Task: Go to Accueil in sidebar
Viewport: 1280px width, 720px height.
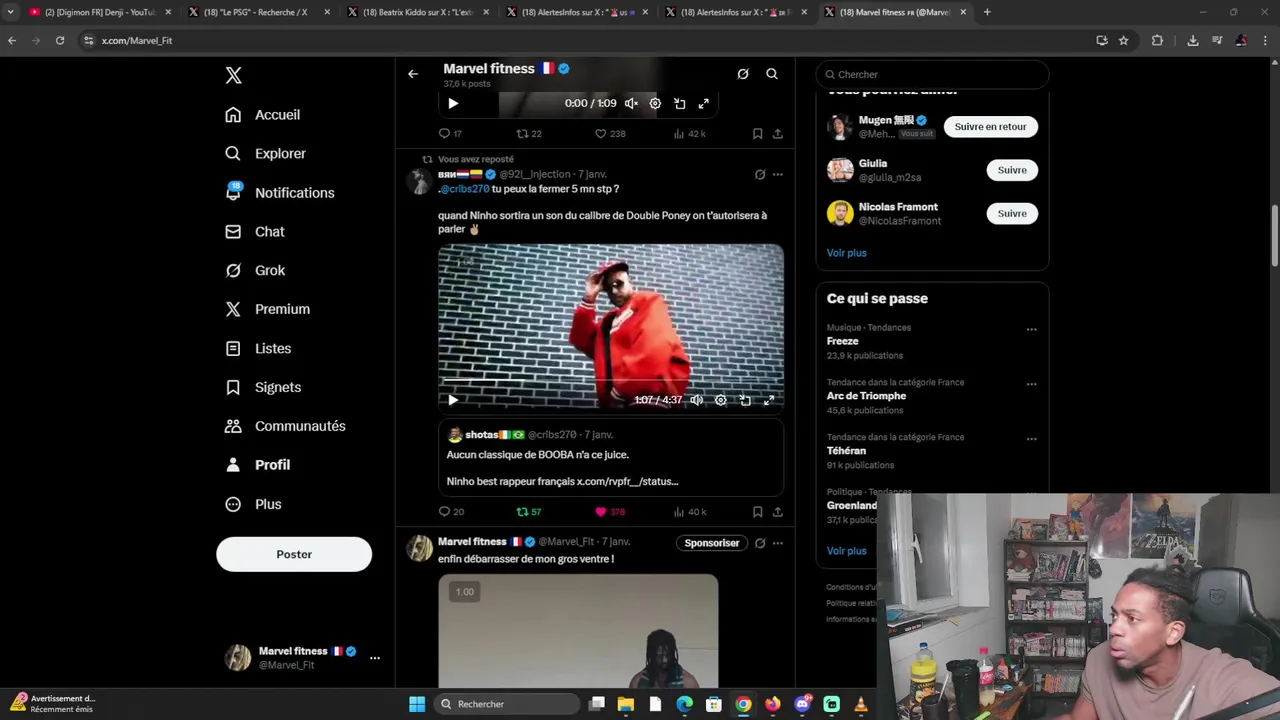Action: pyautogui.click(x=262, y=115)
